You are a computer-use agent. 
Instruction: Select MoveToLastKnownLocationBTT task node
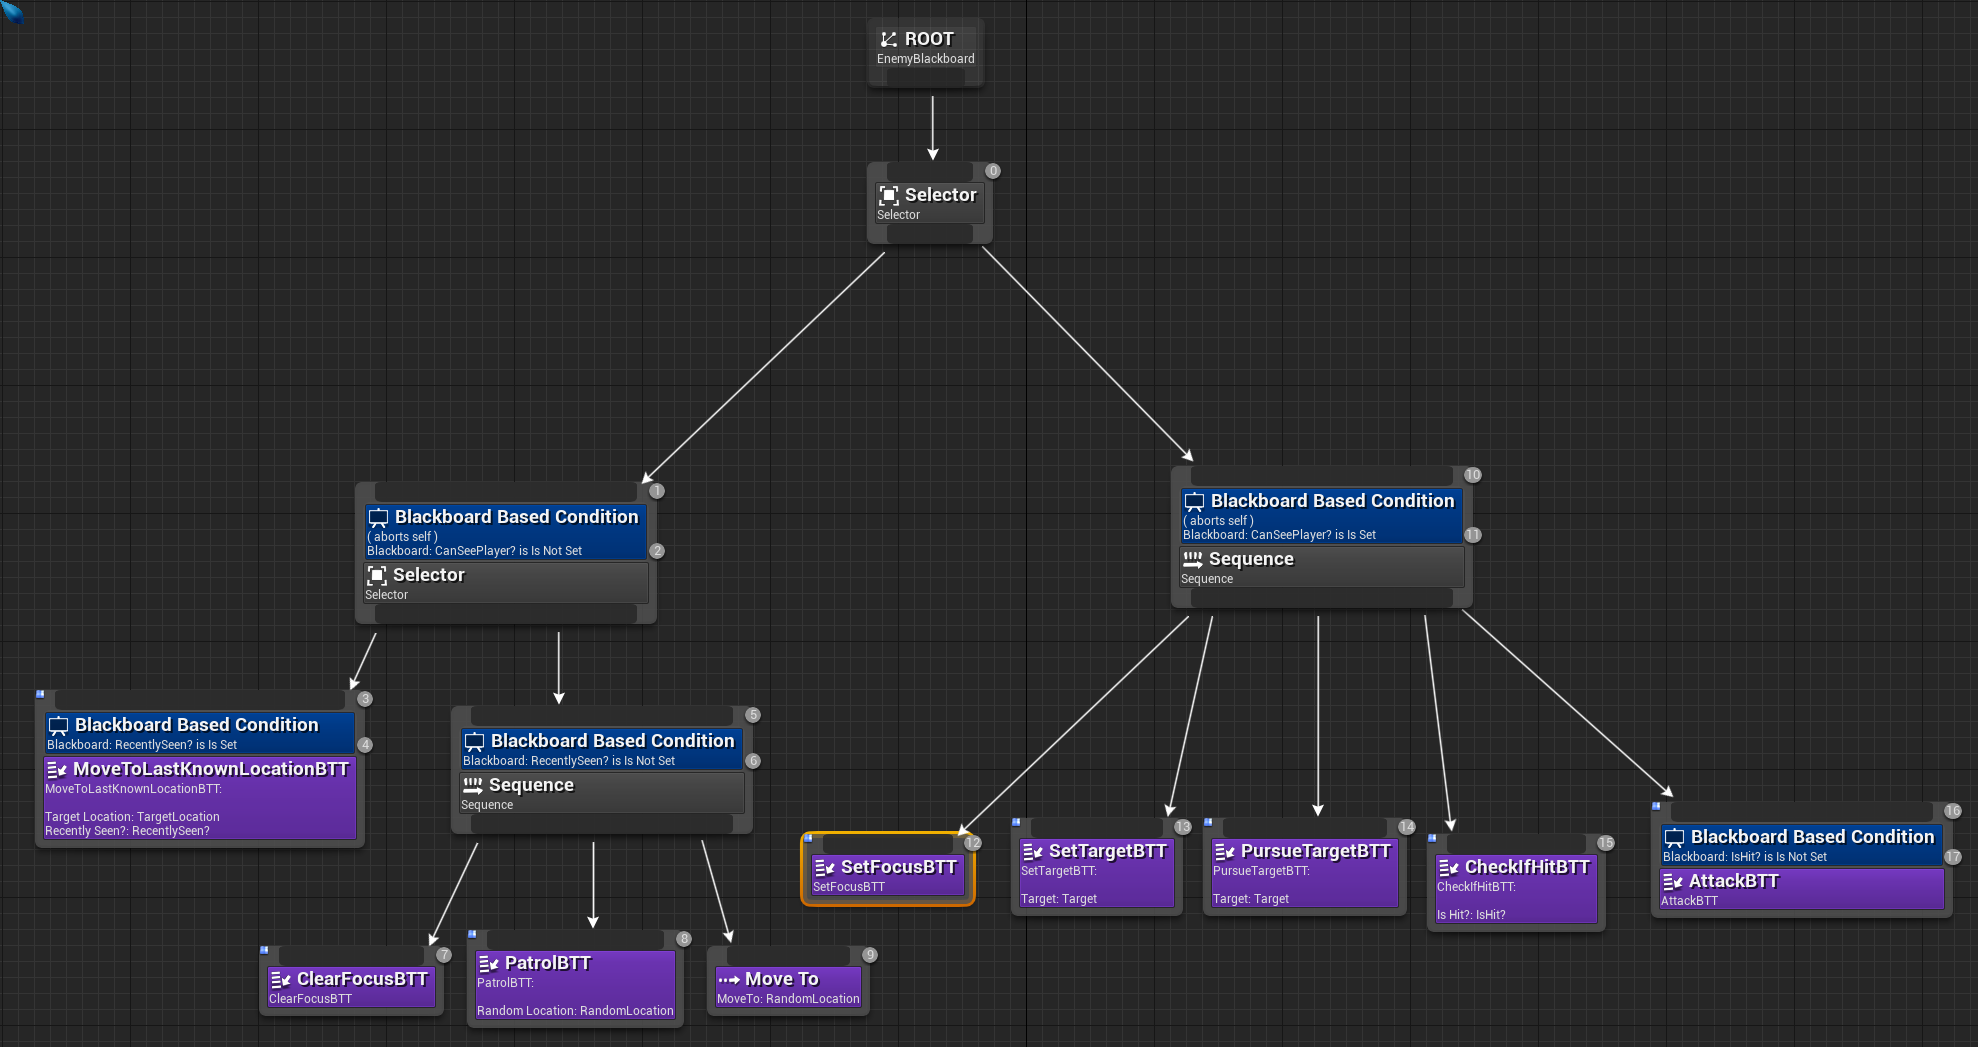coord(200,798)
